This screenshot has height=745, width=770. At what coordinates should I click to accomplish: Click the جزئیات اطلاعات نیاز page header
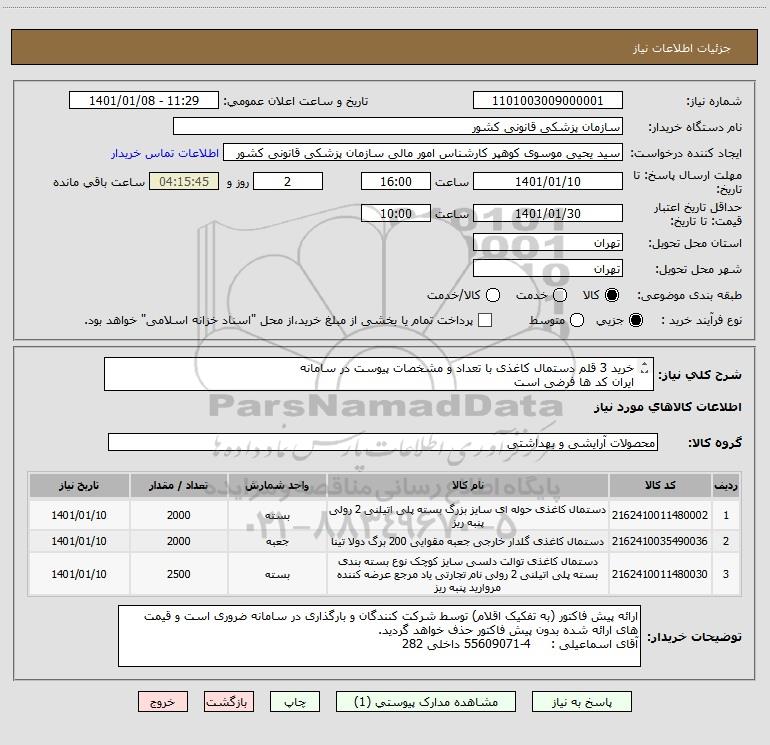[x=682, y=48]
